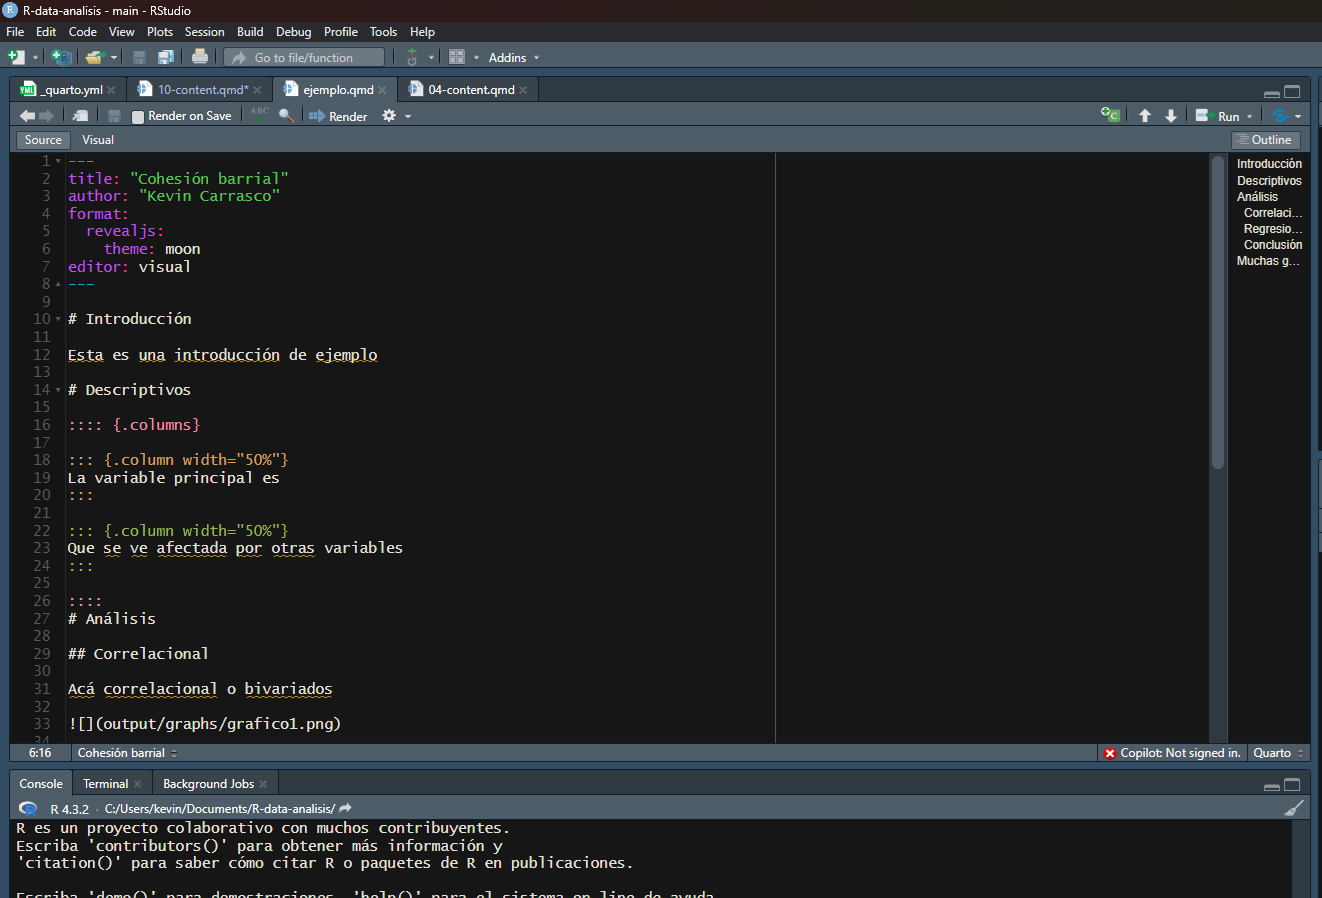The width and height of the screenshot is (1322, 898).
Task: Go to previous section with up arrow
Action: click(1145, 116)
